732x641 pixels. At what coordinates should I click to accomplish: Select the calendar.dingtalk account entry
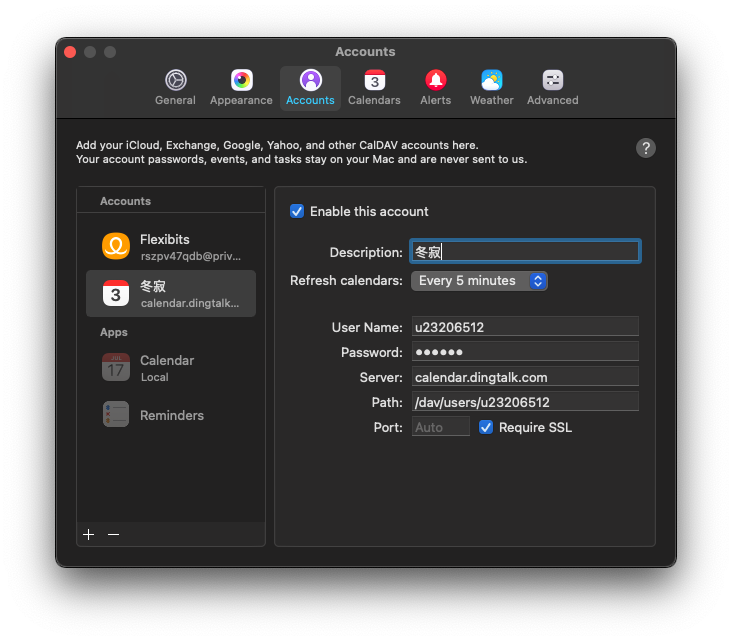coord(171,294)
